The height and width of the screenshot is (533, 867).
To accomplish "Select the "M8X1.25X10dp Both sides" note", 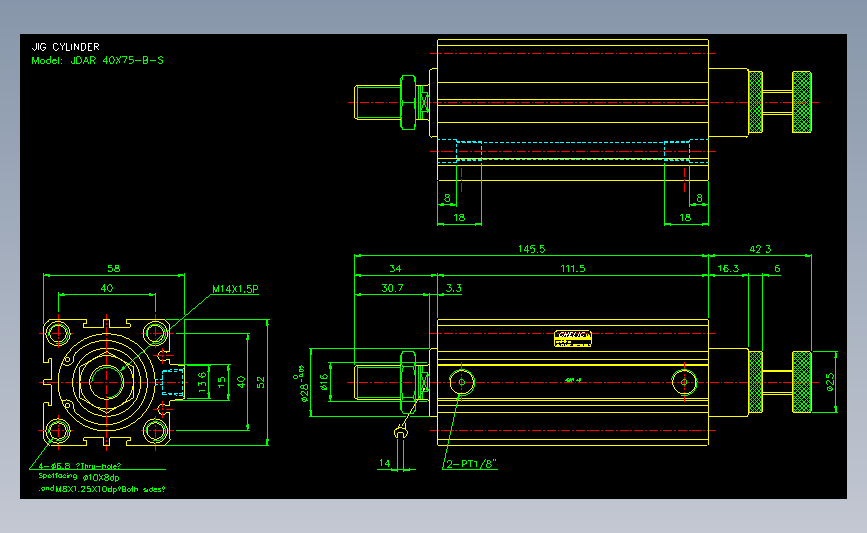I will (x=102, y=489).
